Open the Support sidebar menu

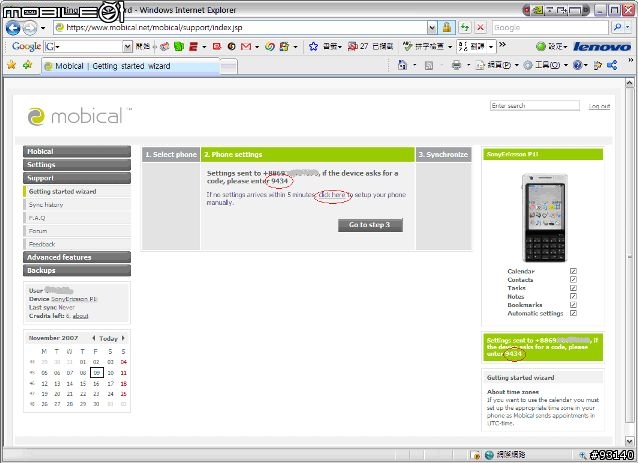[x=77, y=178]
